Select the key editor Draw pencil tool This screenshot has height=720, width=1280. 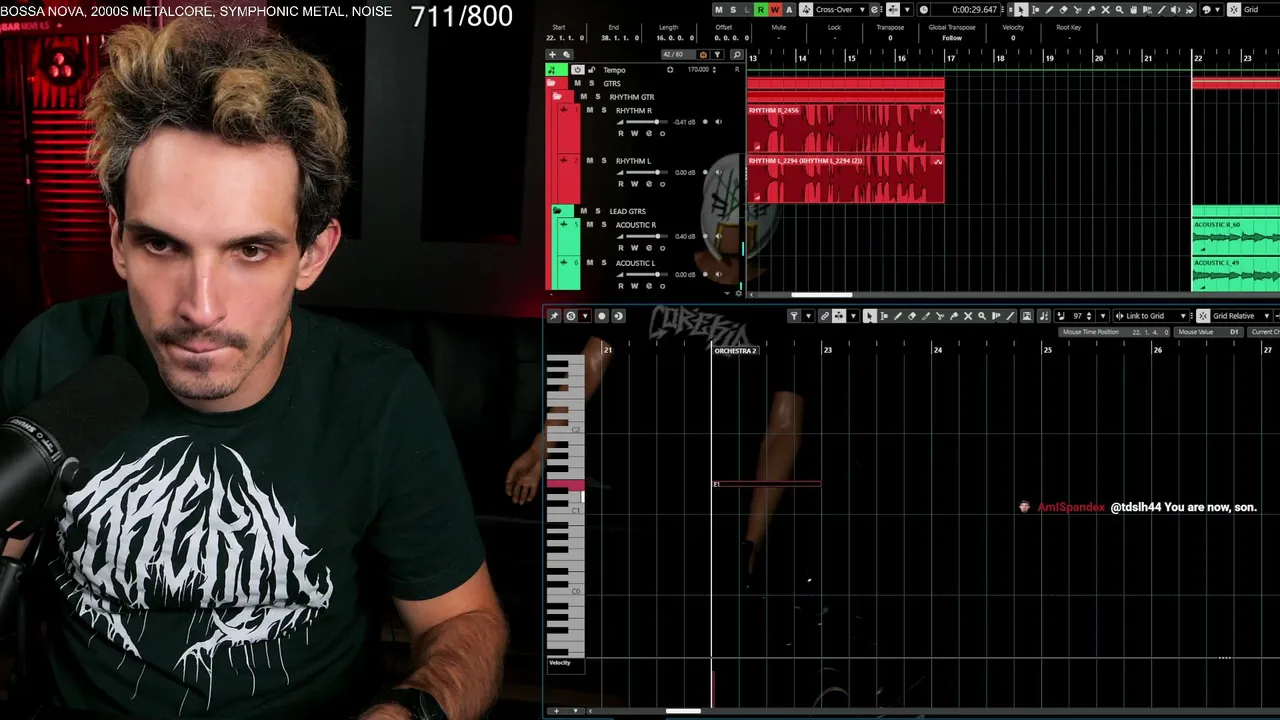pos(898,316)
